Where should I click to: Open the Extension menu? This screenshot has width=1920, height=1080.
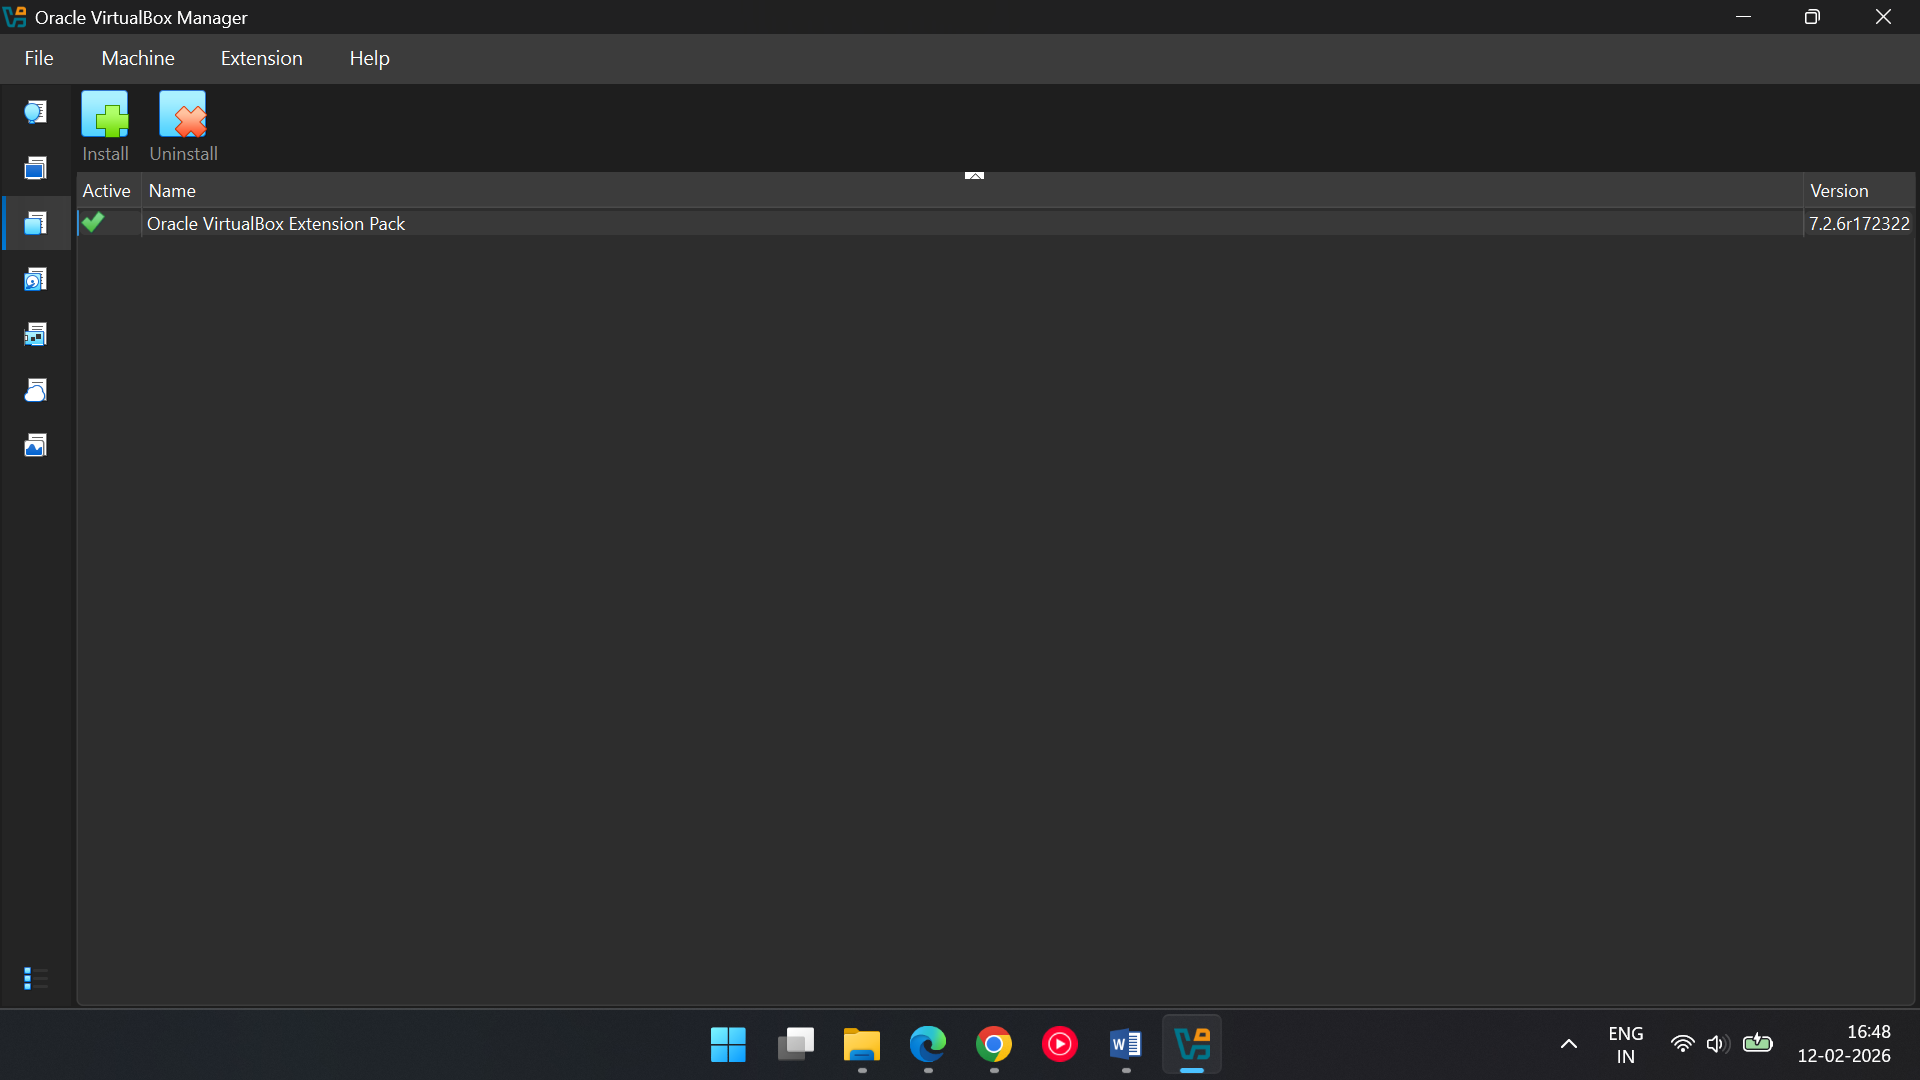[261, 58]
